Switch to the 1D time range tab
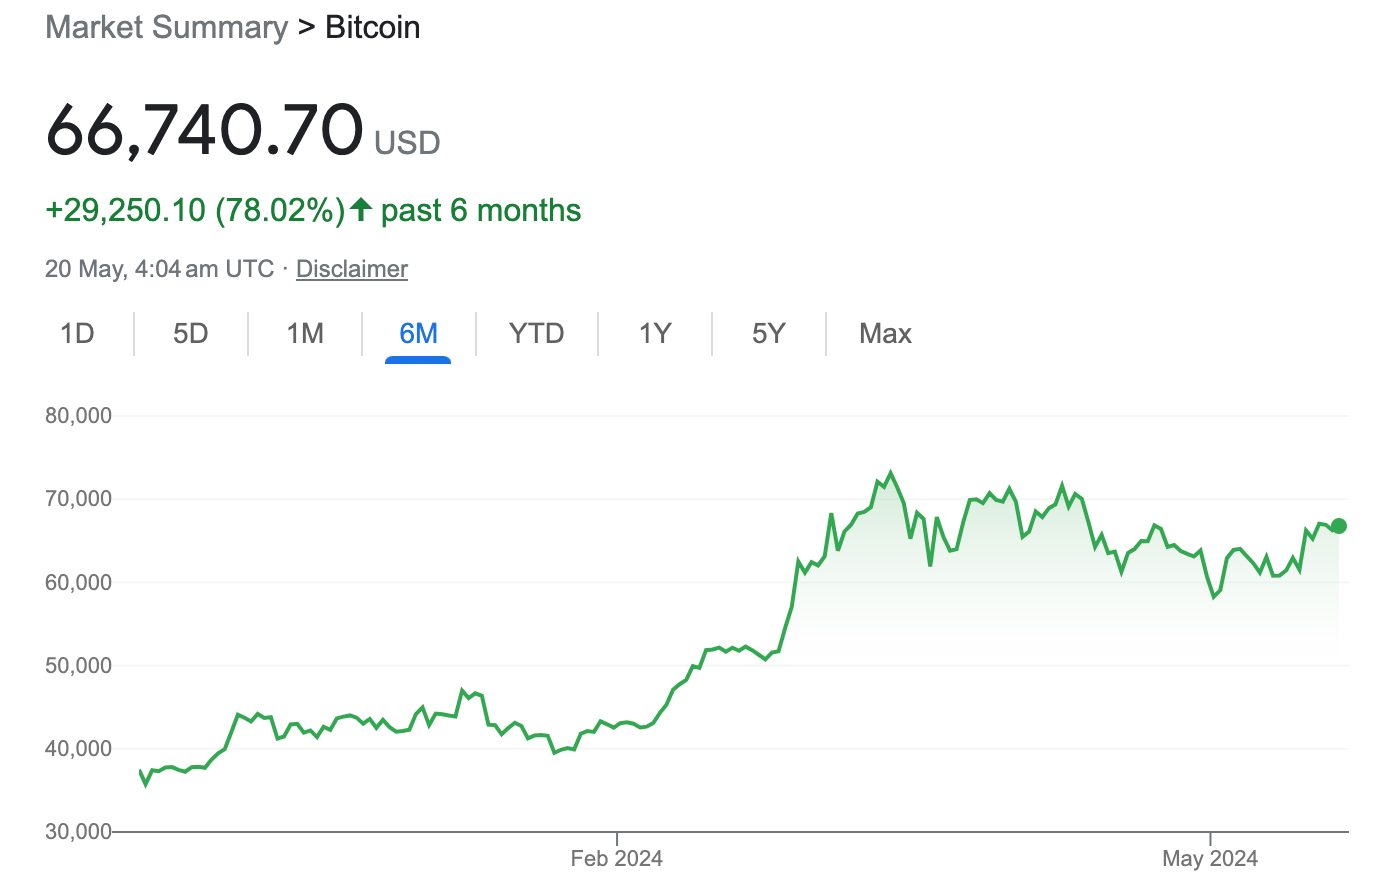1394x884 pixels. click(x=77, y=333)
